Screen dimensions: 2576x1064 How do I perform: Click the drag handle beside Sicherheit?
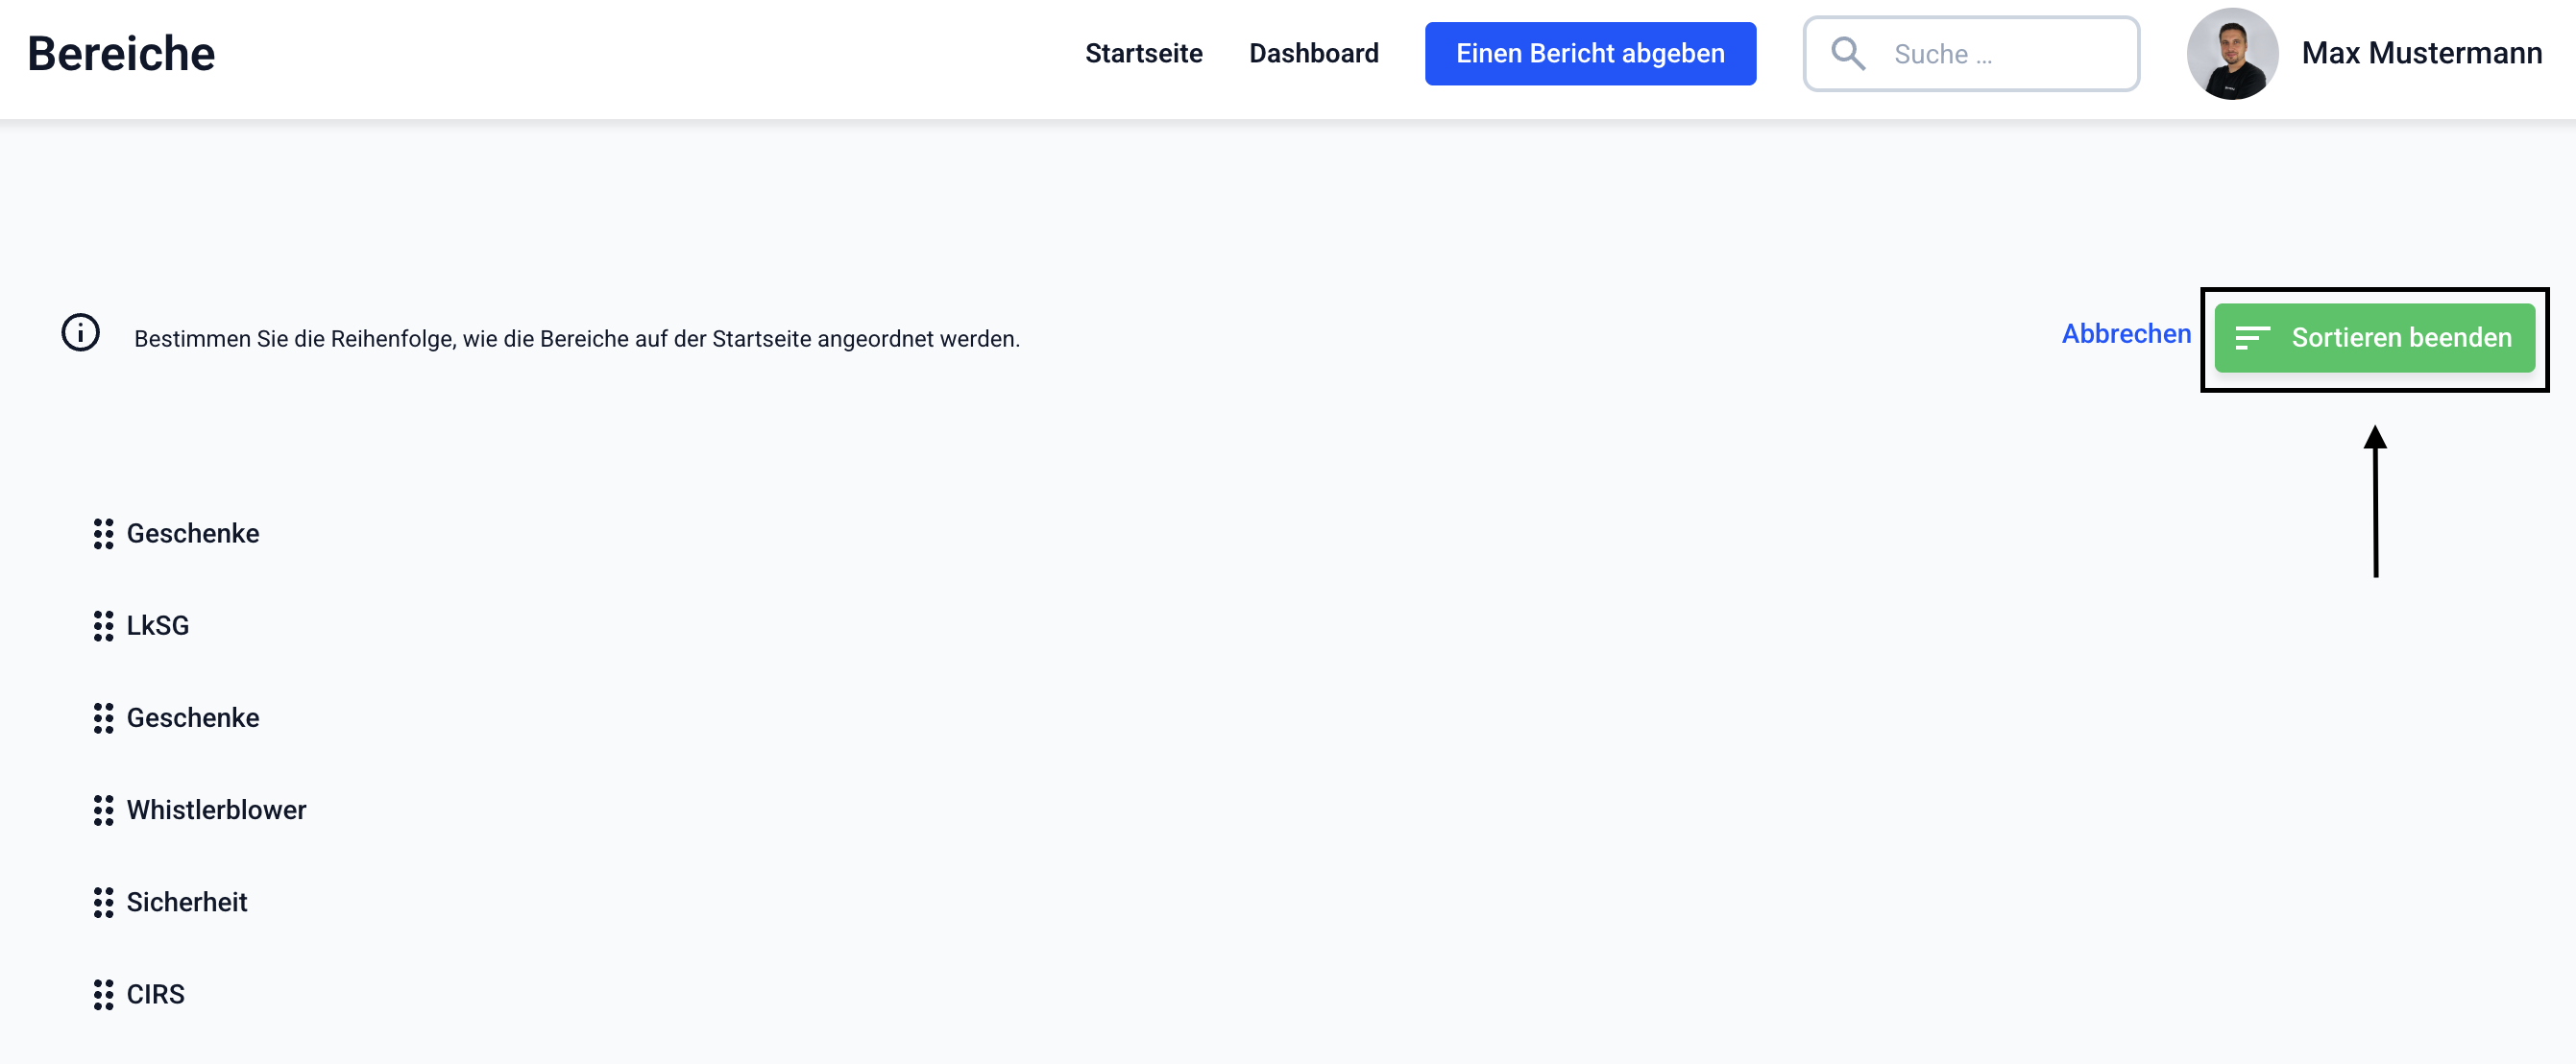[103, 902]
